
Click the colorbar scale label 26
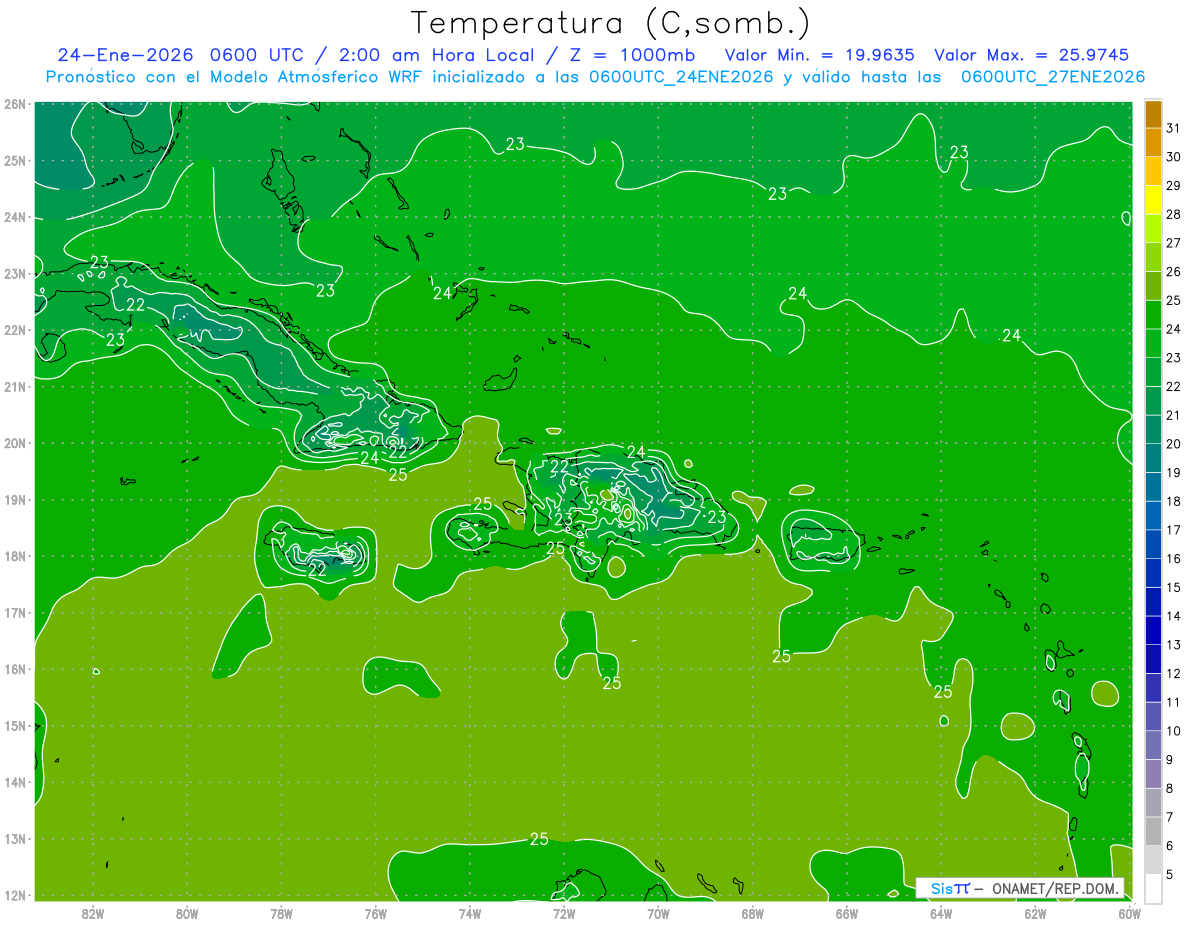point(1173,271)
